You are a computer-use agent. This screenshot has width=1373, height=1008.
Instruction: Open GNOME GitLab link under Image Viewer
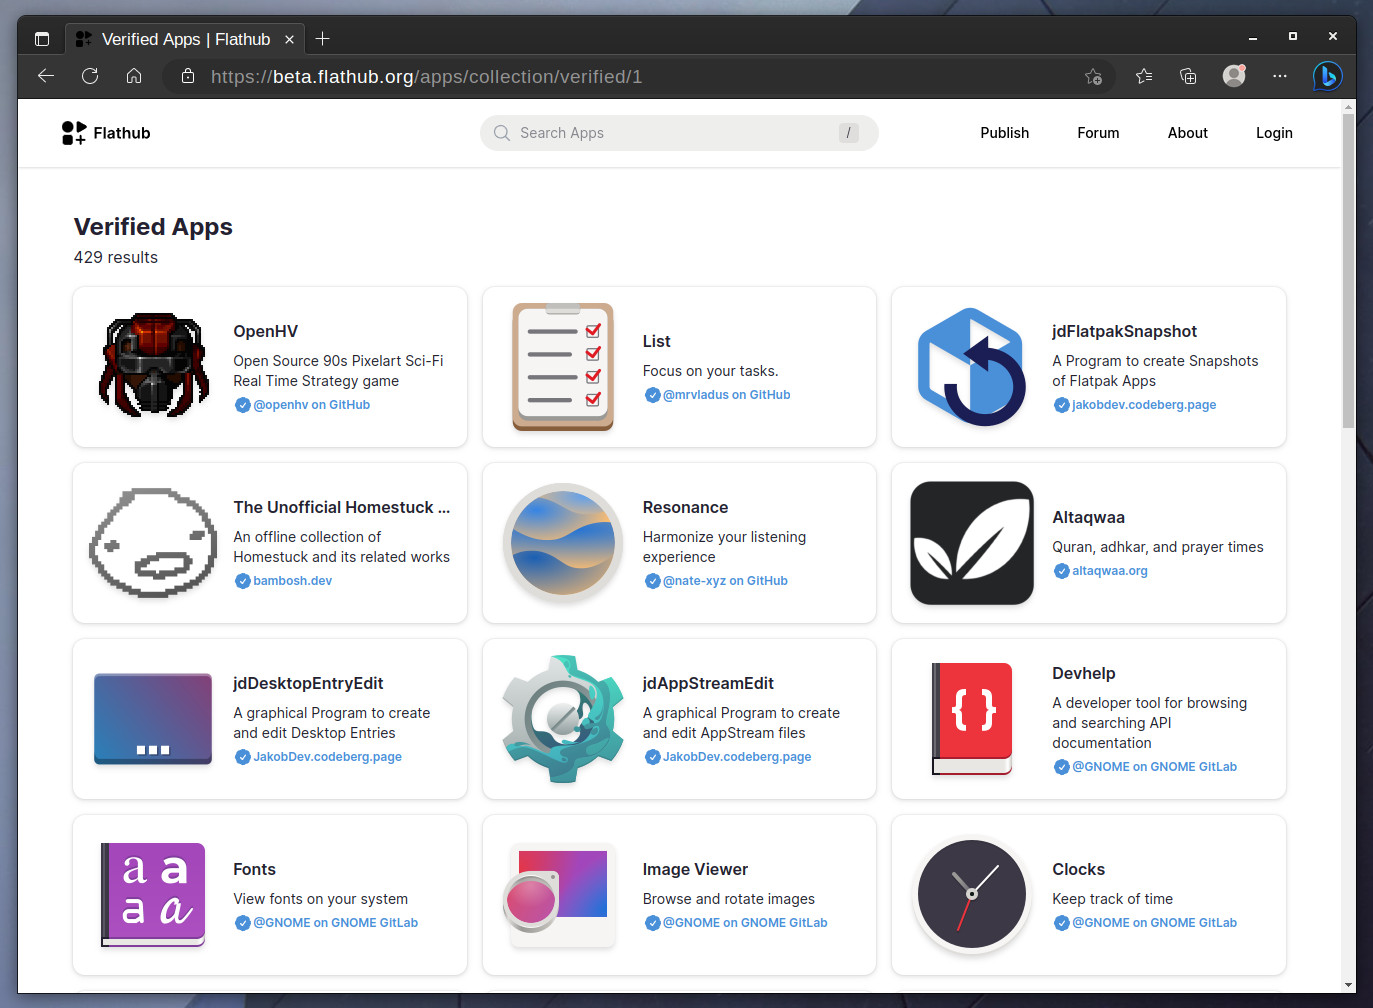click(745, 923)
